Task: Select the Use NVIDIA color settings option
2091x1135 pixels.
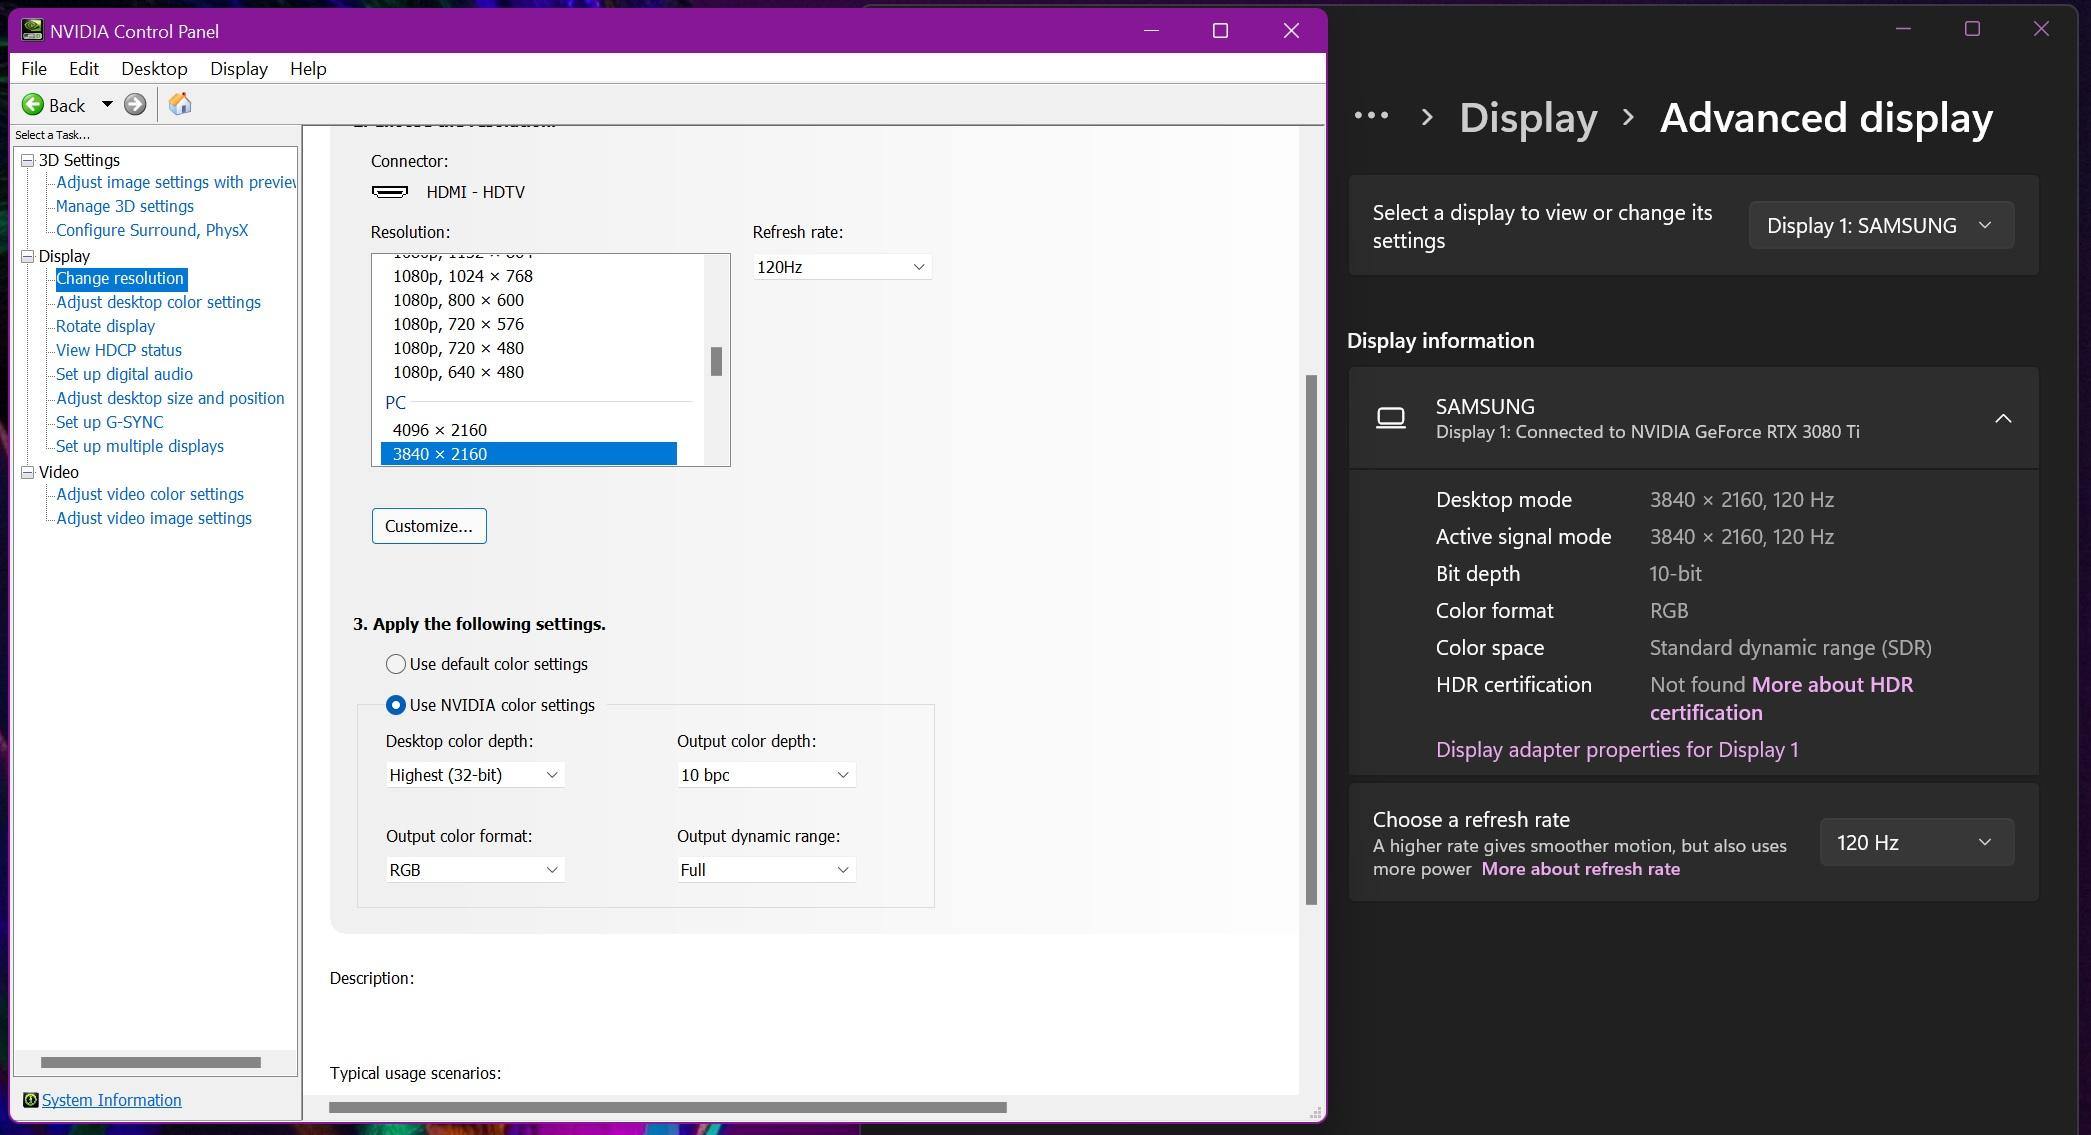Action: 396,705
